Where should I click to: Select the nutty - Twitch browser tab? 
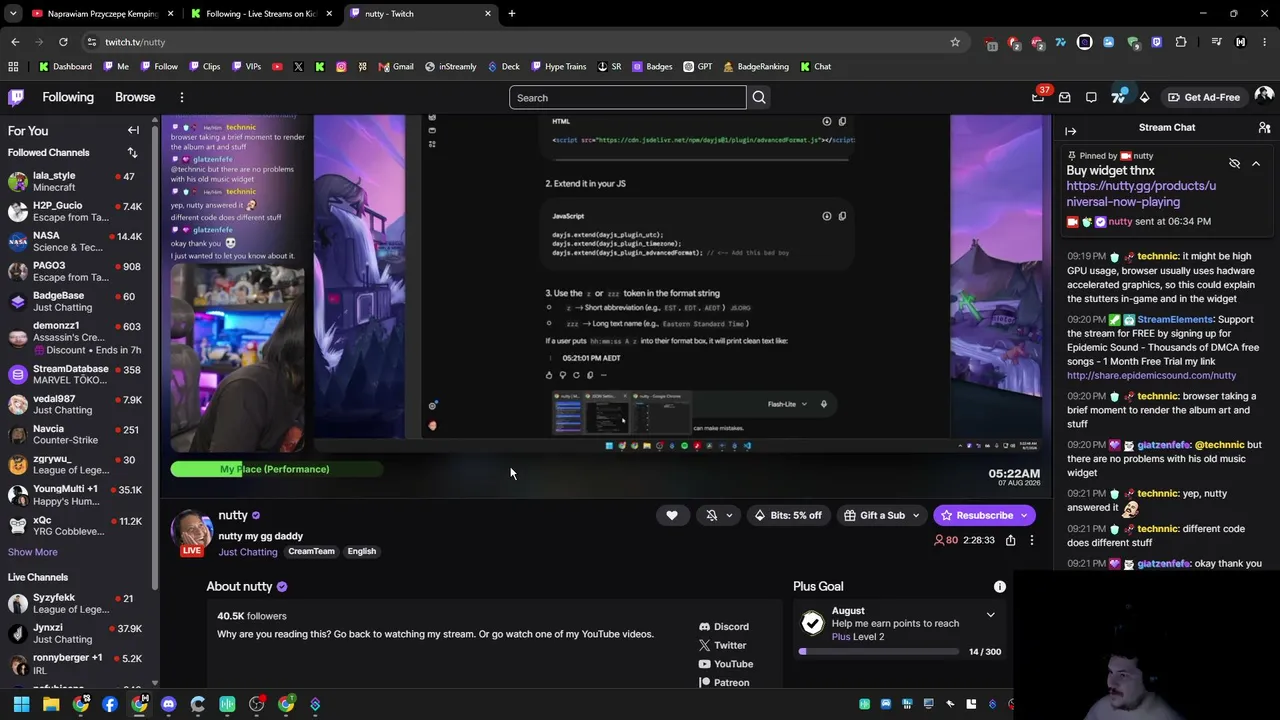[420, 14]
